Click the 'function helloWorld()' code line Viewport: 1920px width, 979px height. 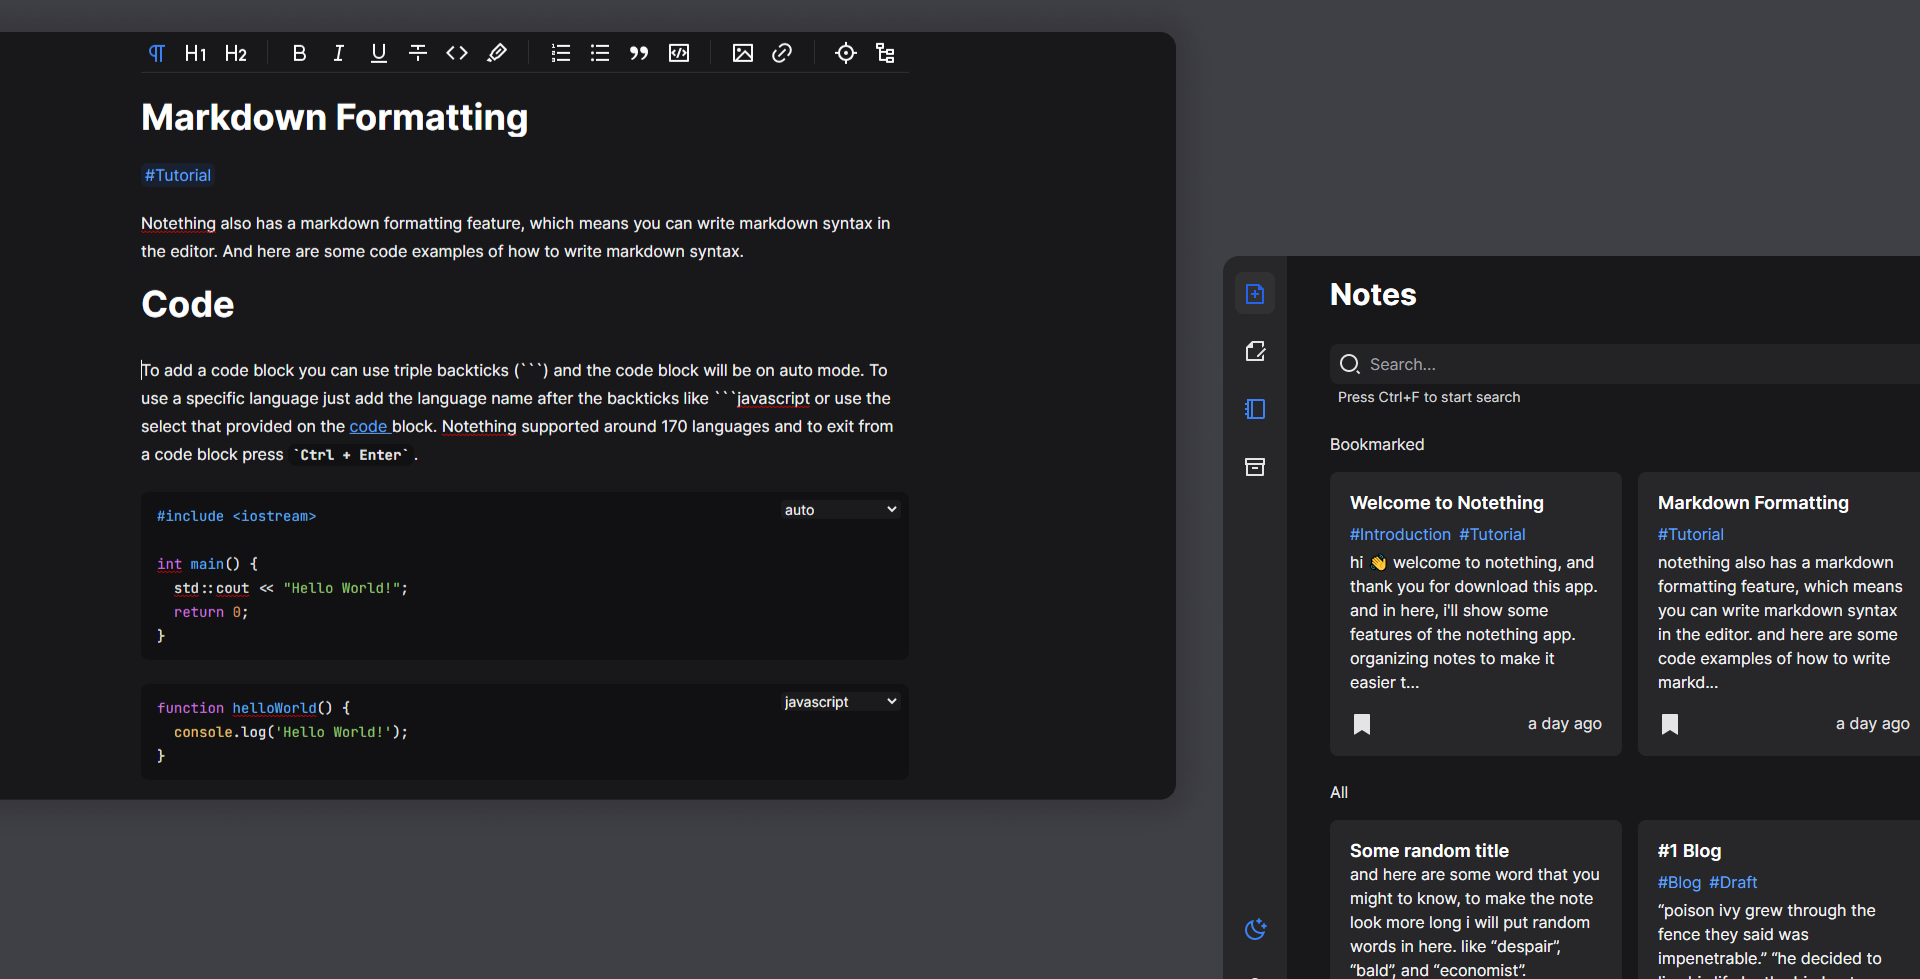pos(254,708)
